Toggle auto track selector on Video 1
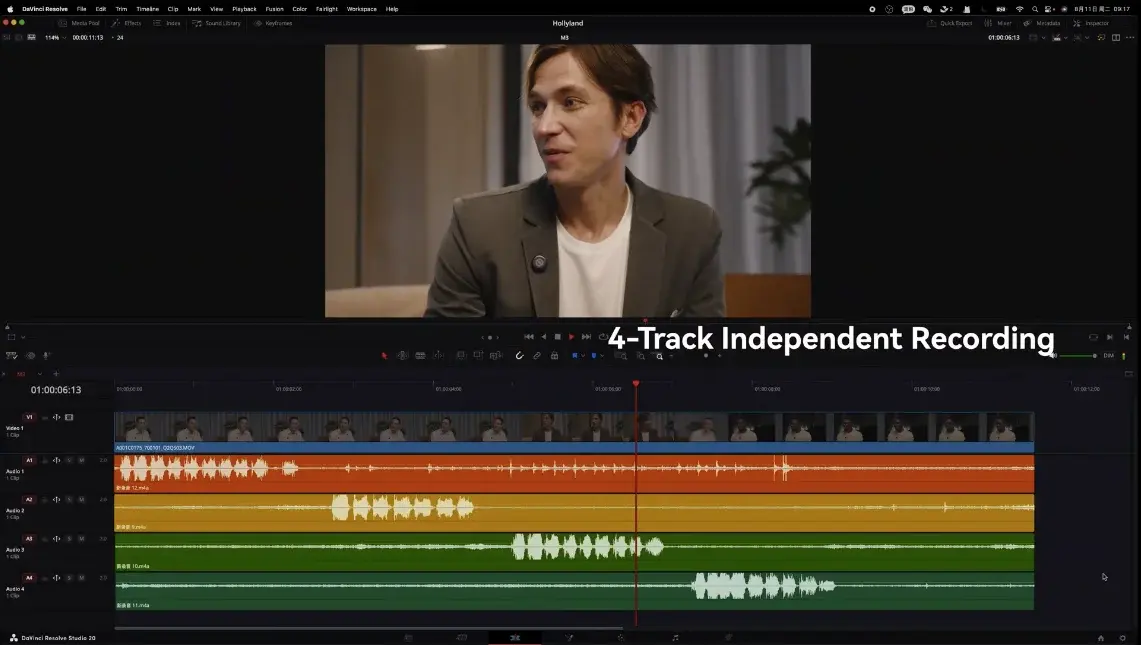This screenshot has height=645, width=1141. [57, 418]
